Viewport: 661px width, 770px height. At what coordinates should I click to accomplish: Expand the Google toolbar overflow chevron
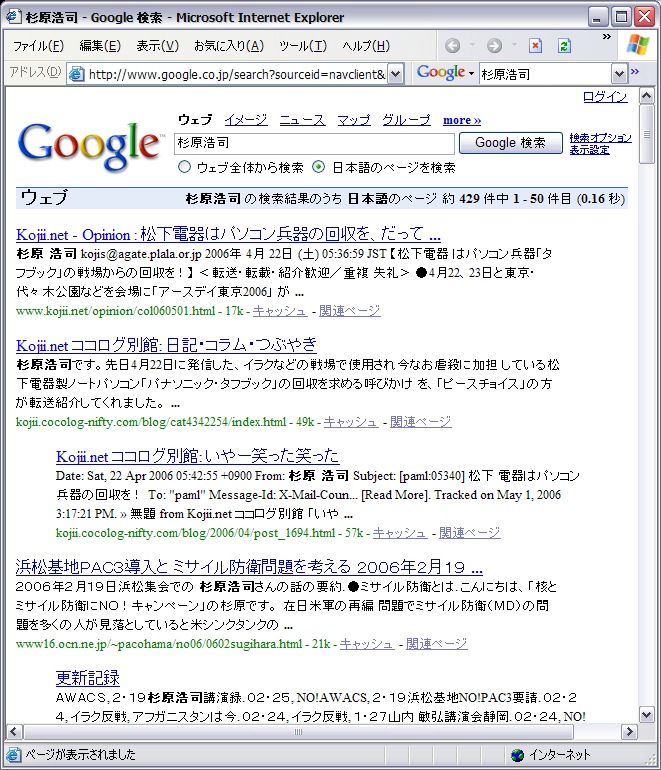pos(635,72)
